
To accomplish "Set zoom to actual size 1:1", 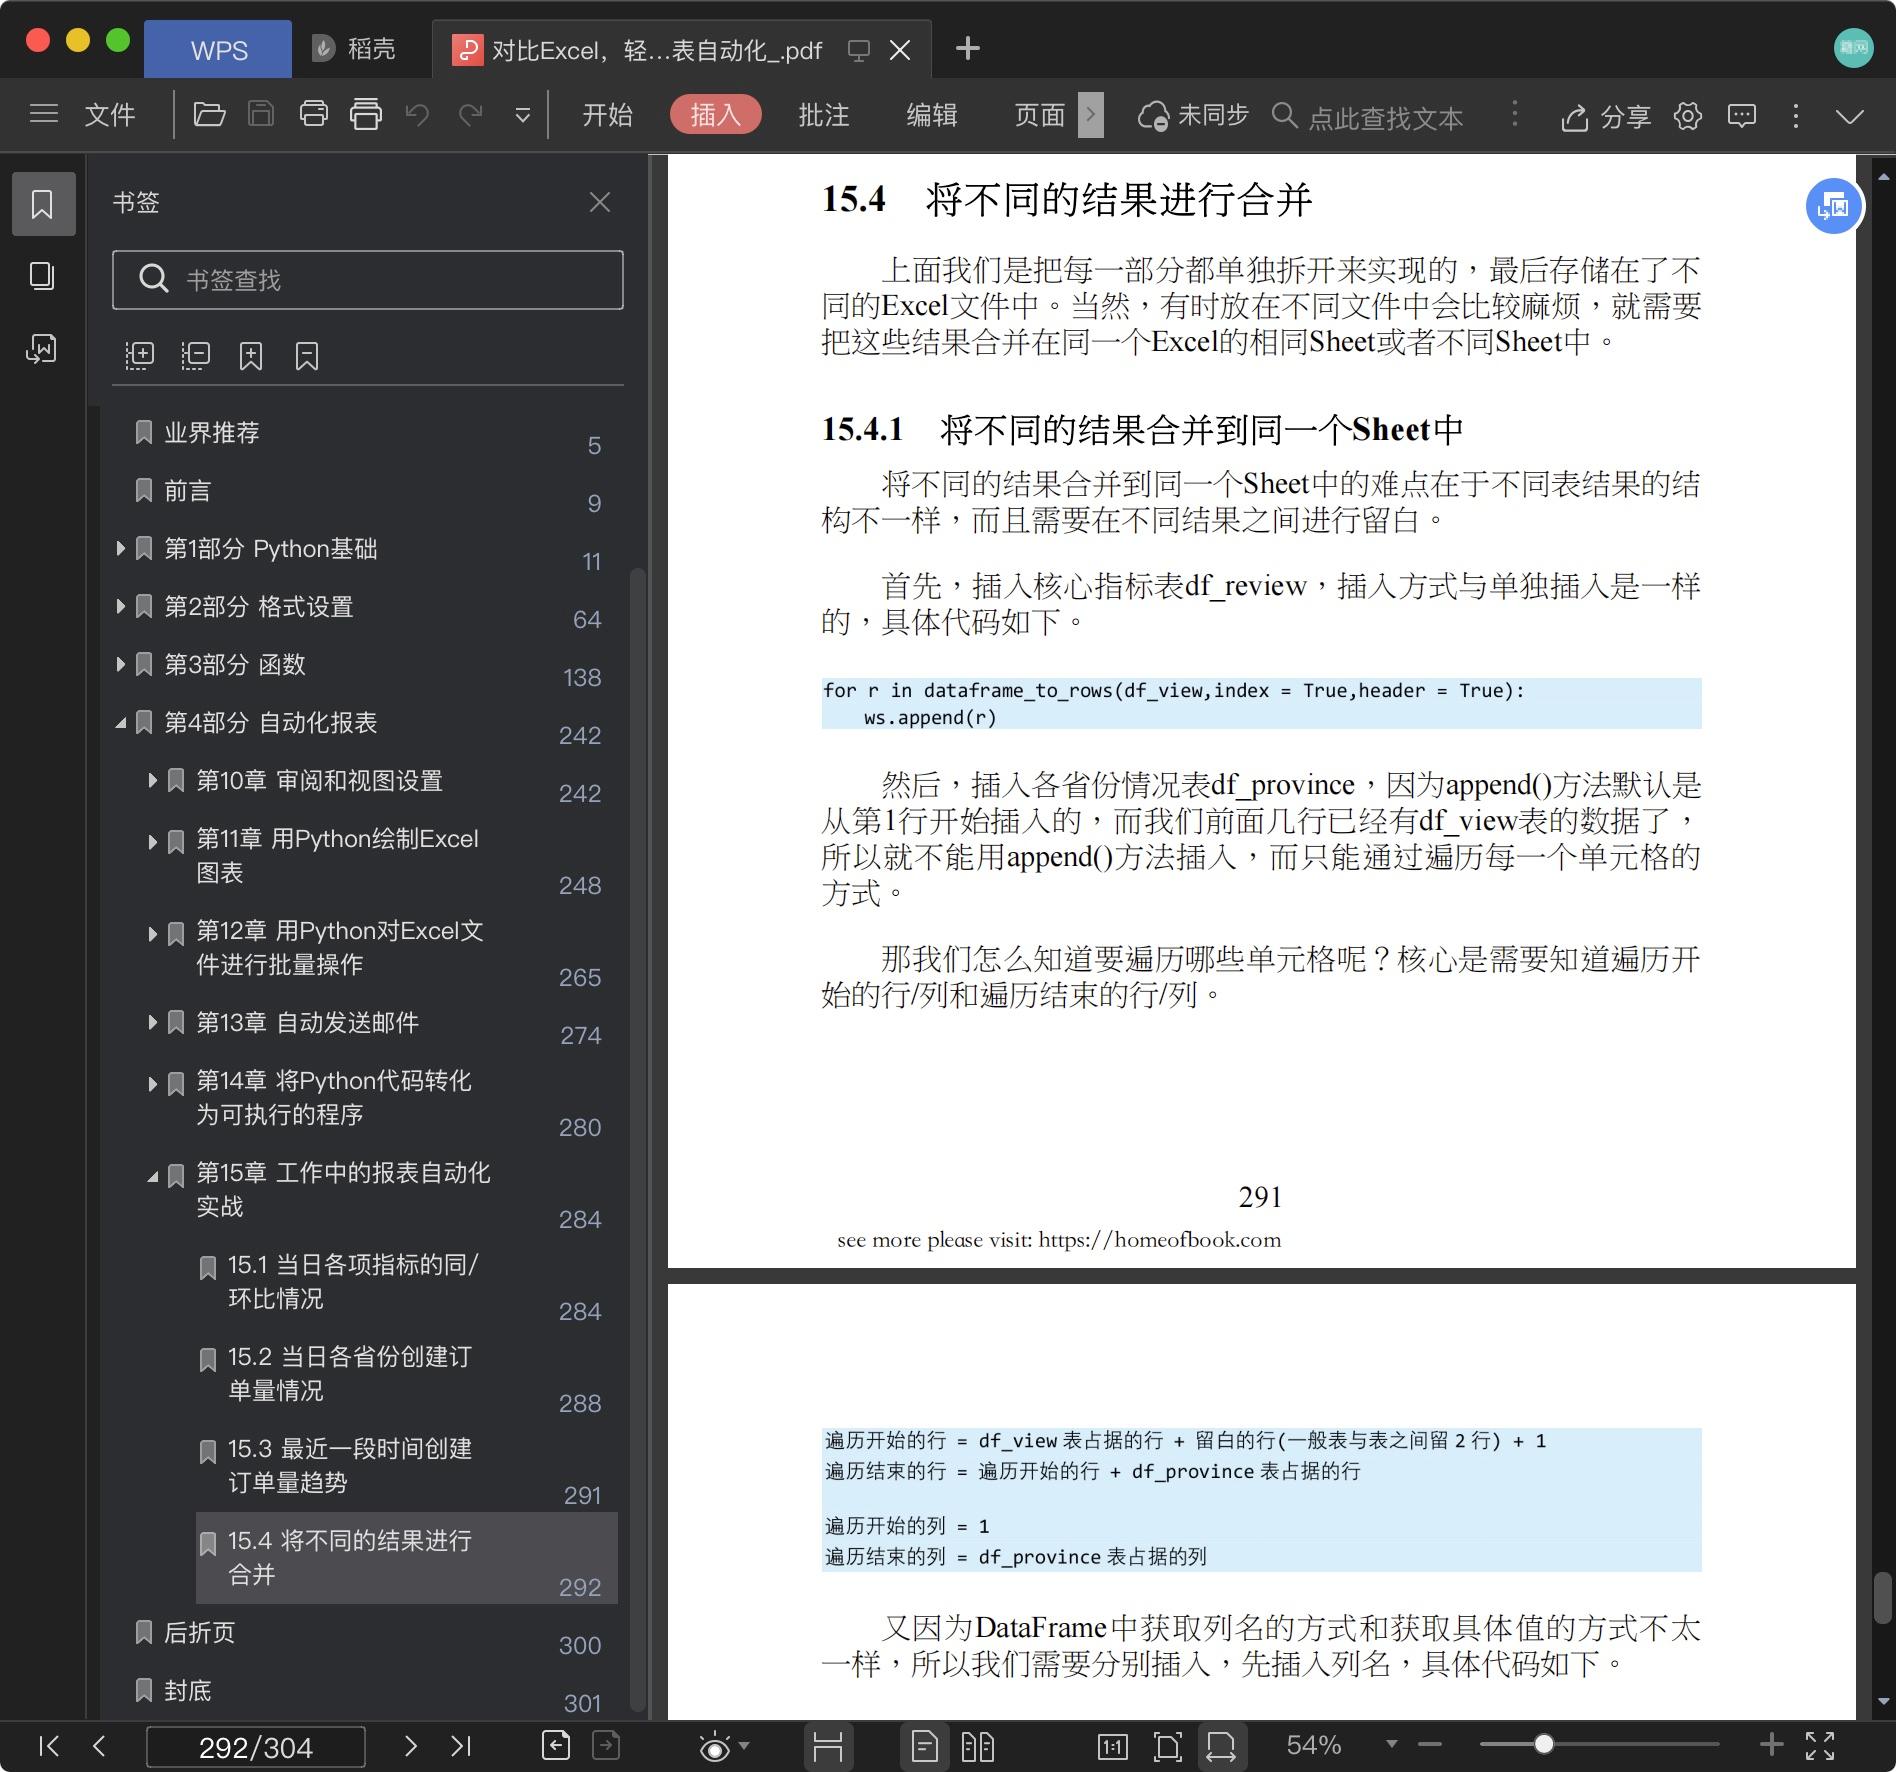I will click(1113, 1747).
